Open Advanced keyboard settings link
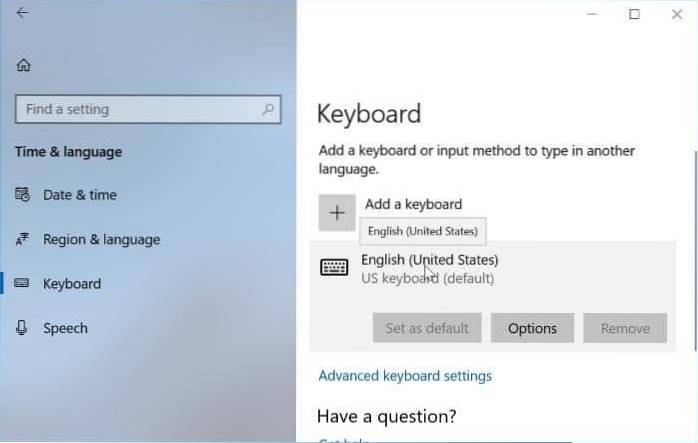Viewport: 698px width, 443px height. [x=404, y=376]
